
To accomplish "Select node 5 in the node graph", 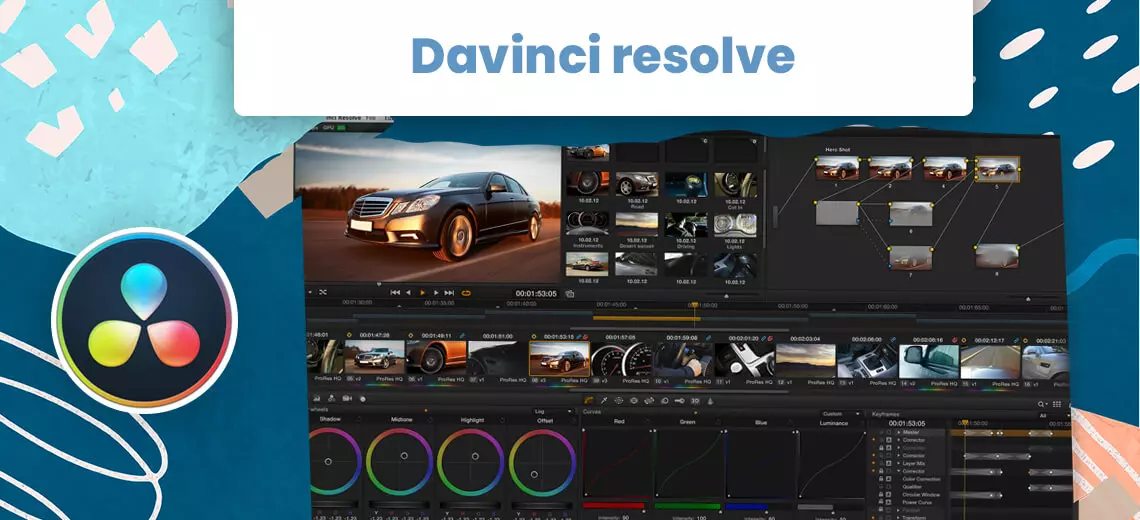I will click(996, 169).
